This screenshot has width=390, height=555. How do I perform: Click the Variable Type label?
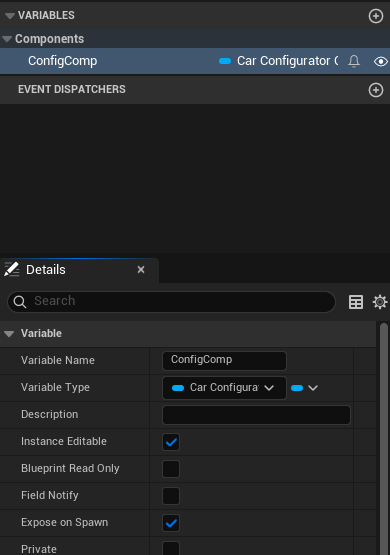tap(55, 388)
